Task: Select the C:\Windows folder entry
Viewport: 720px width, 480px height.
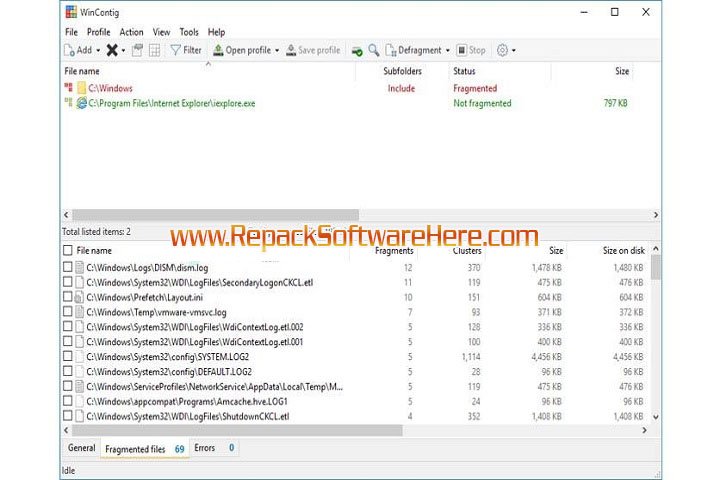Action: (110, 88)
